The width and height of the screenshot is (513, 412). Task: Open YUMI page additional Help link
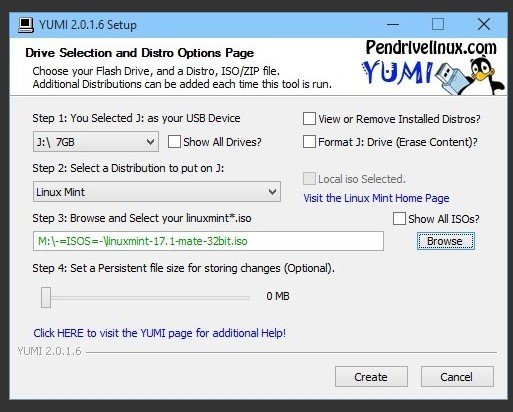coord(159,333)
